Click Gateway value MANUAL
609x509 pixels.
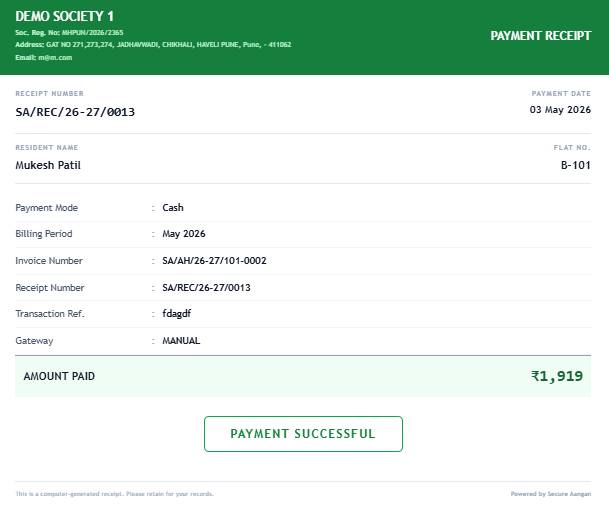pos(181,340)
